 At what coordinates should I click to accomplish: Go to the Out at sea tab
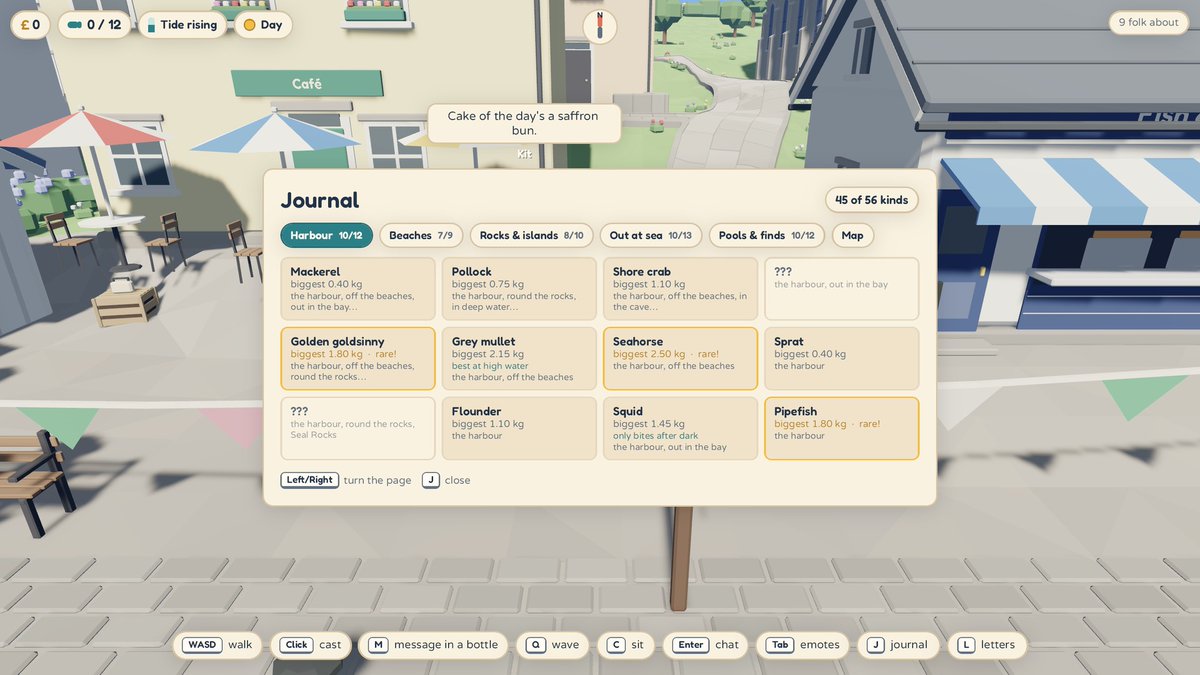point(651,236)
